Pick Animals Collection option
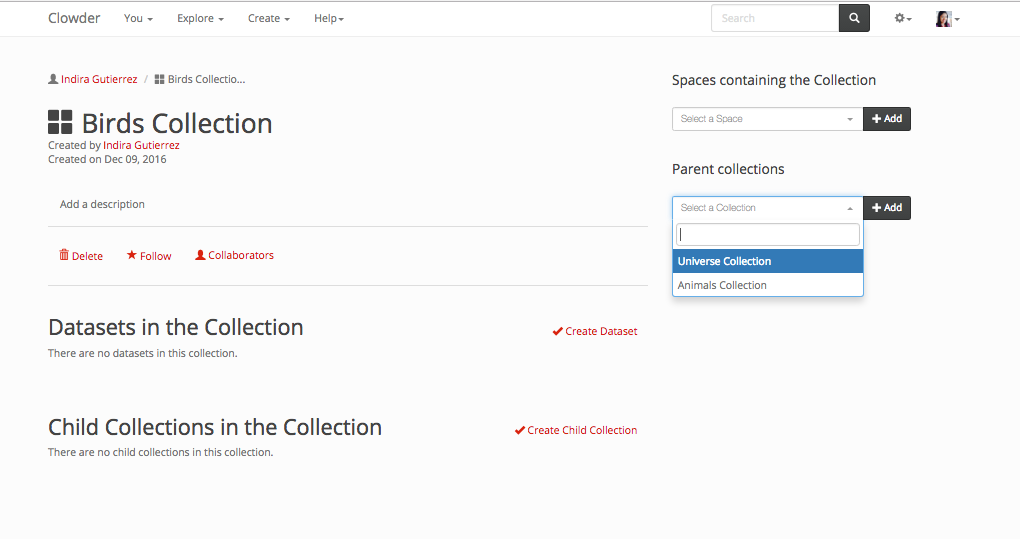The width and height of the screenshot is (1020, 539). point(767,285)
